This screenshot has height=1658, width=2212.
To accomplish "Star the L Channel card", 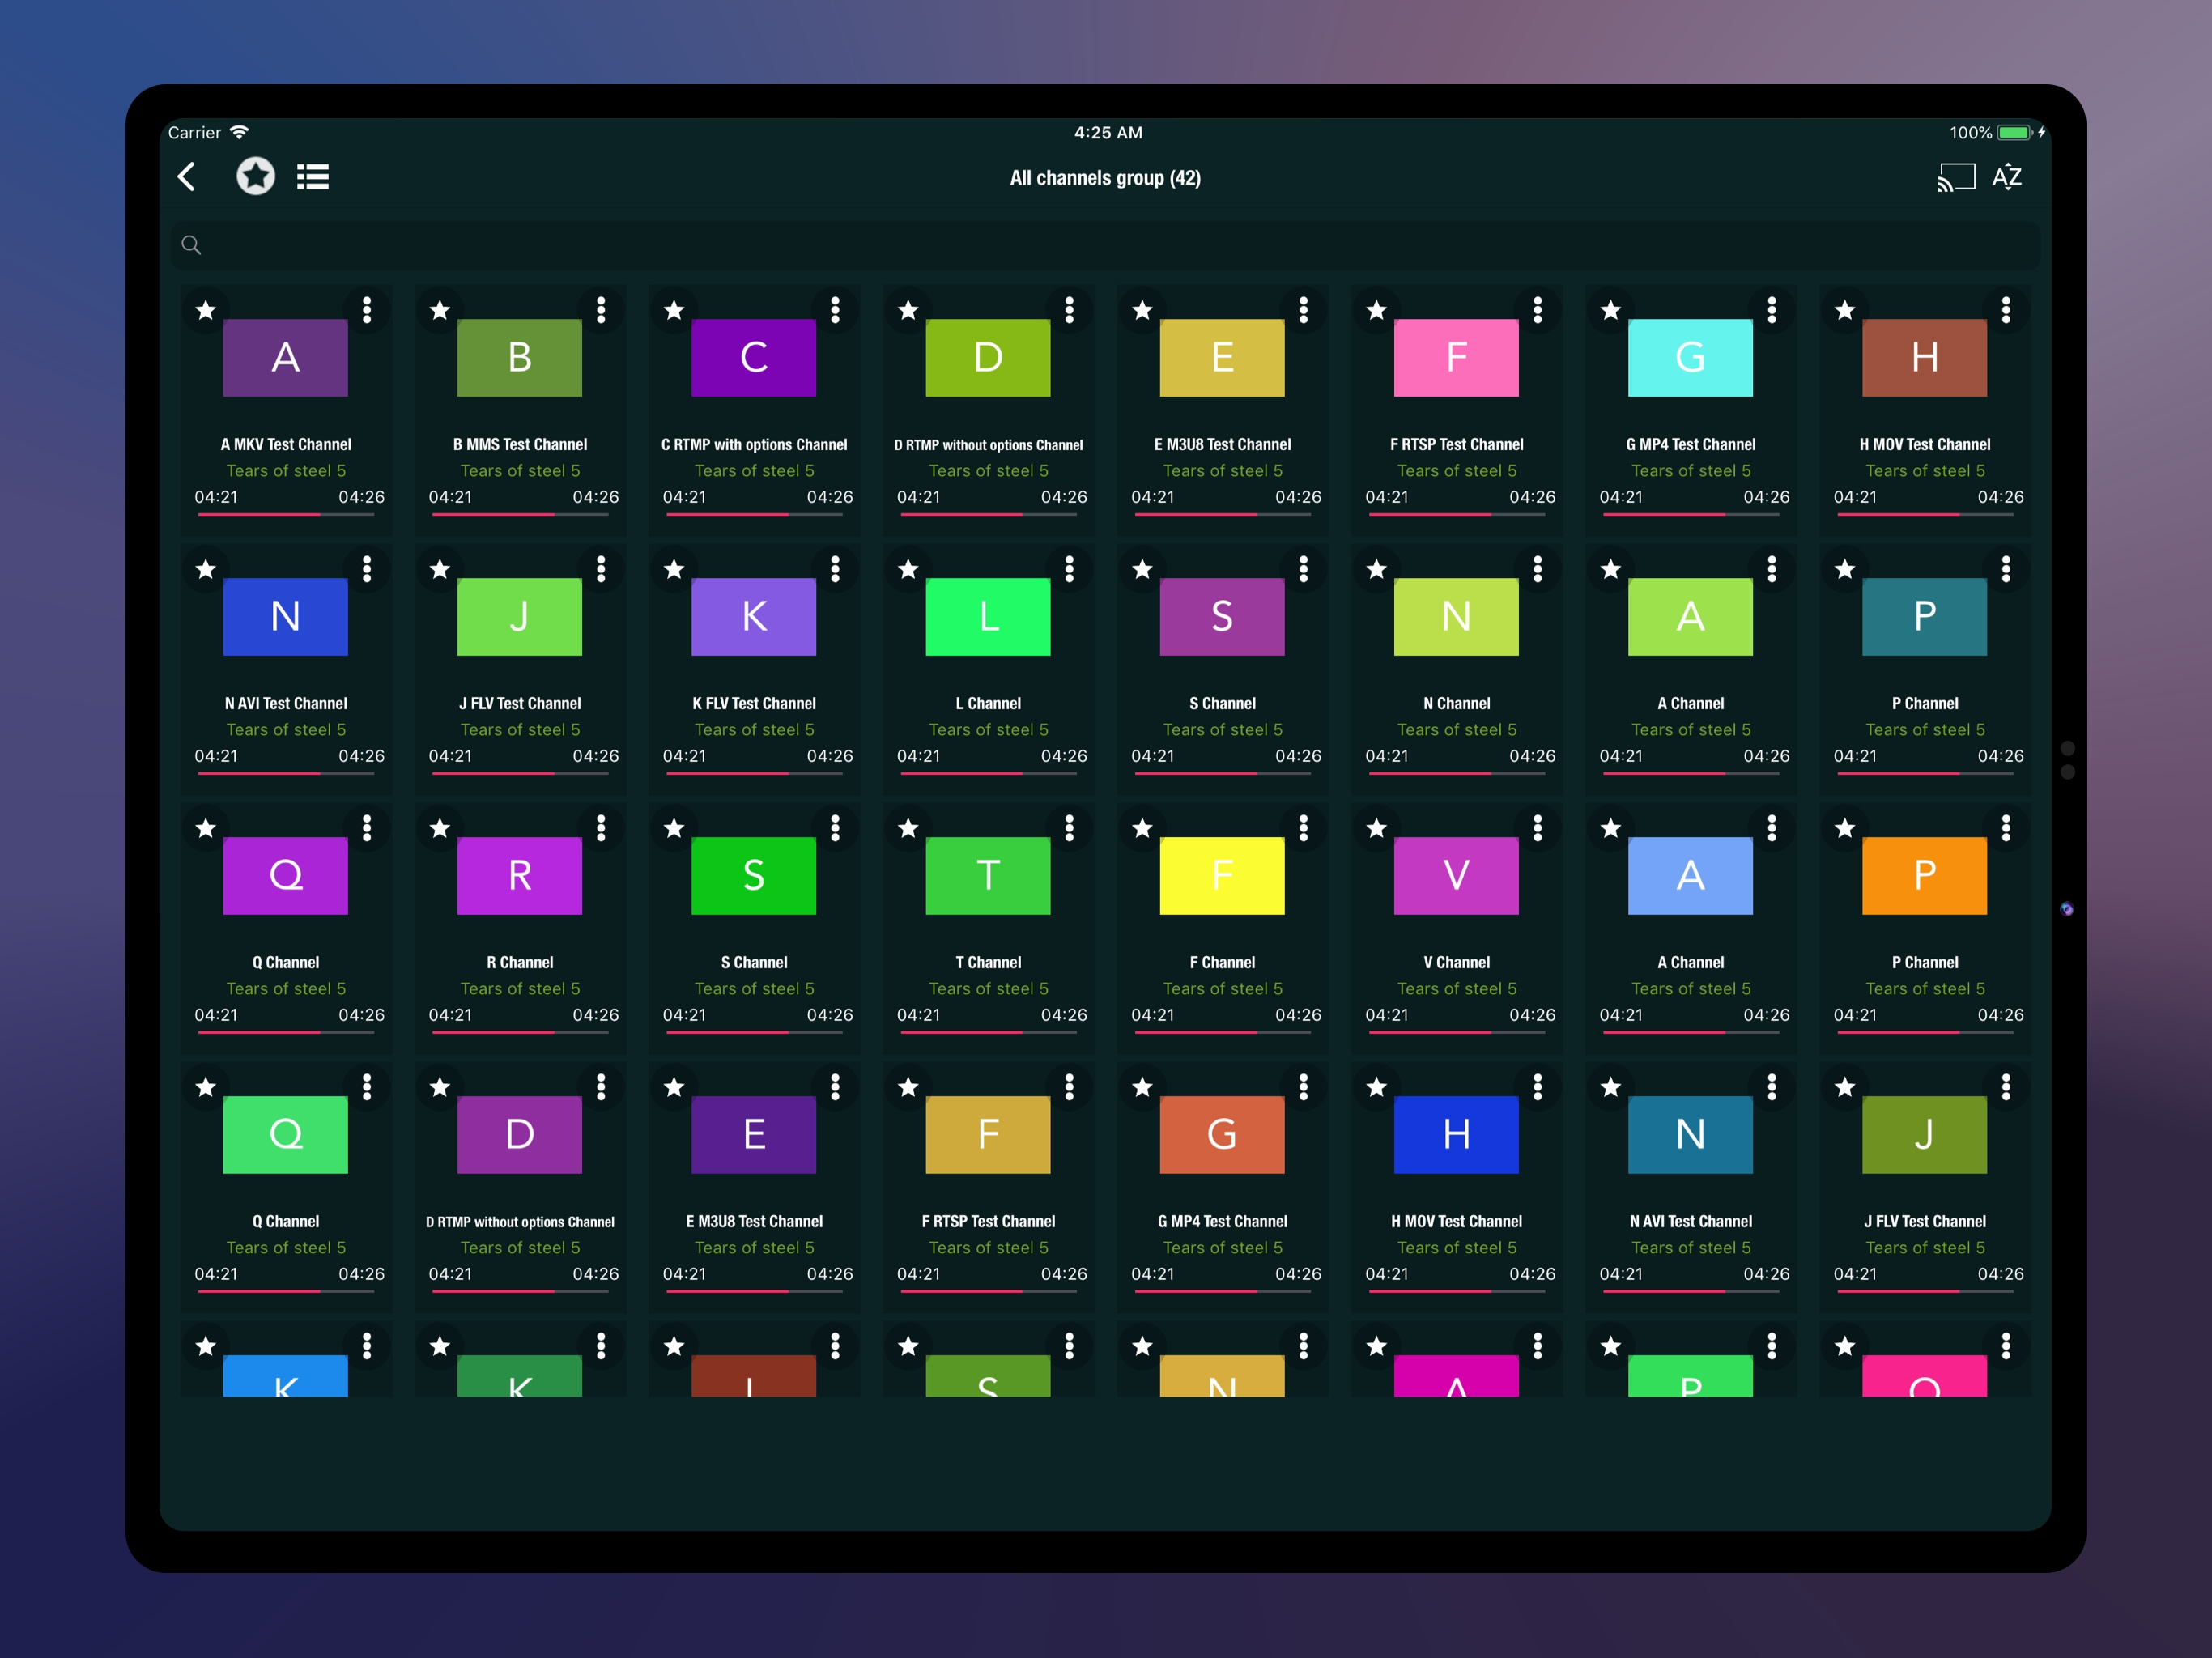I will click(908, 569).
